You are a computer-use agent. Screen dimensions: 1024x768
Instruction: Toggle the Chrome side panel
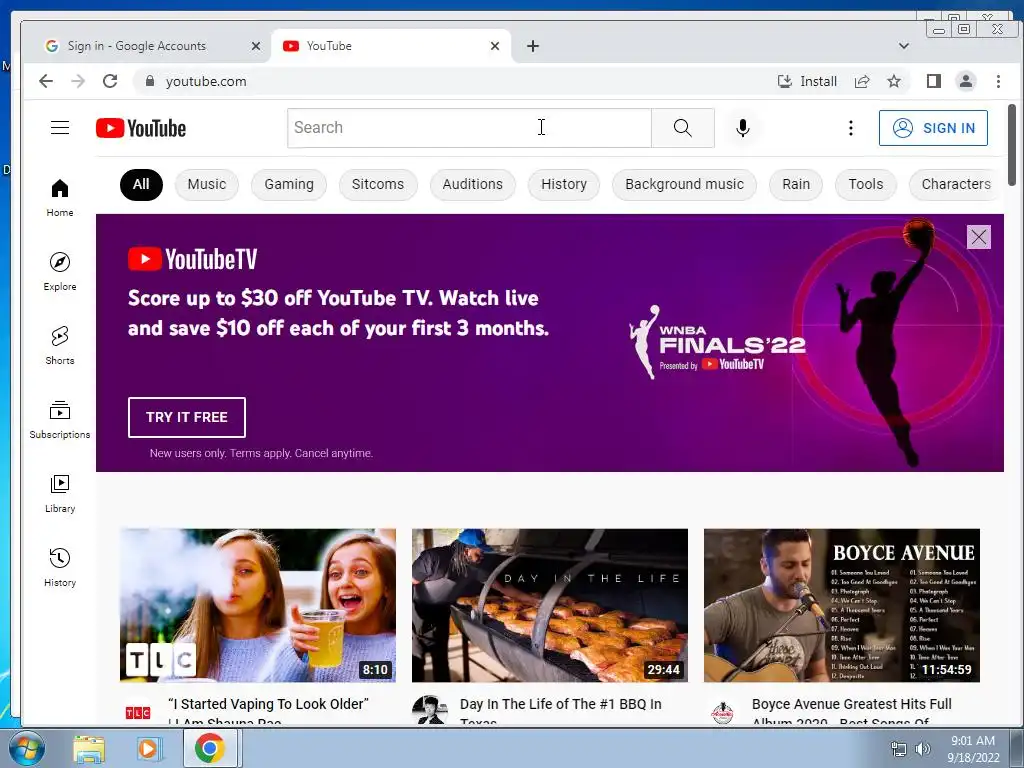[x=934, y=81]
